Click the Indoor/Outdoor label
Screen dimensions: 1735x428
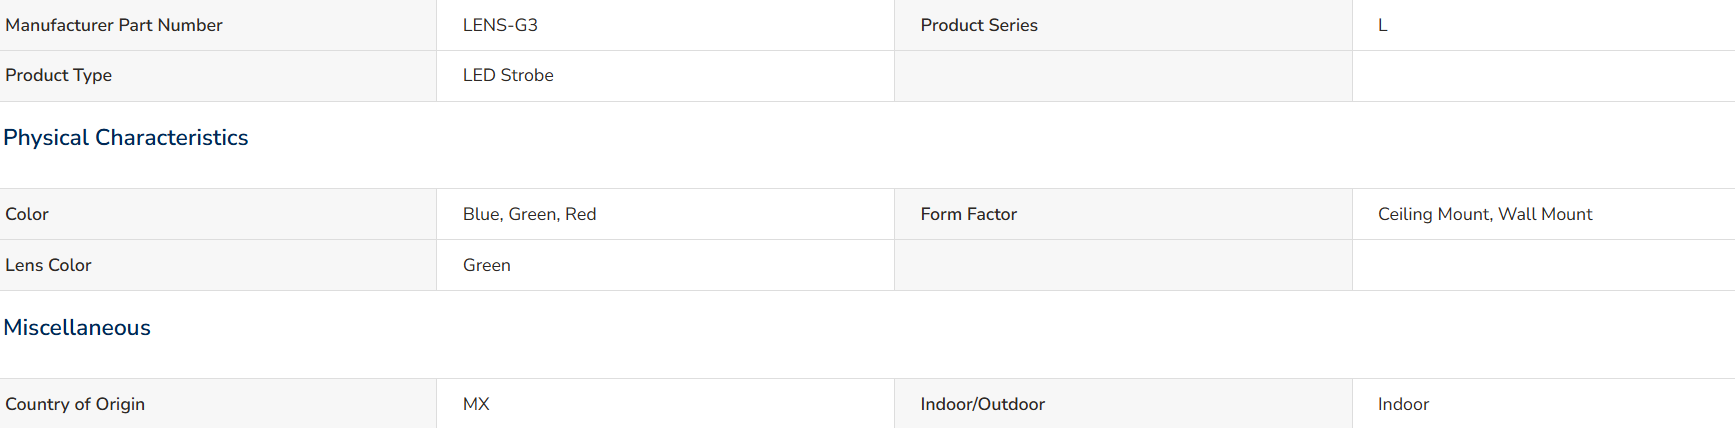(983, 404)
